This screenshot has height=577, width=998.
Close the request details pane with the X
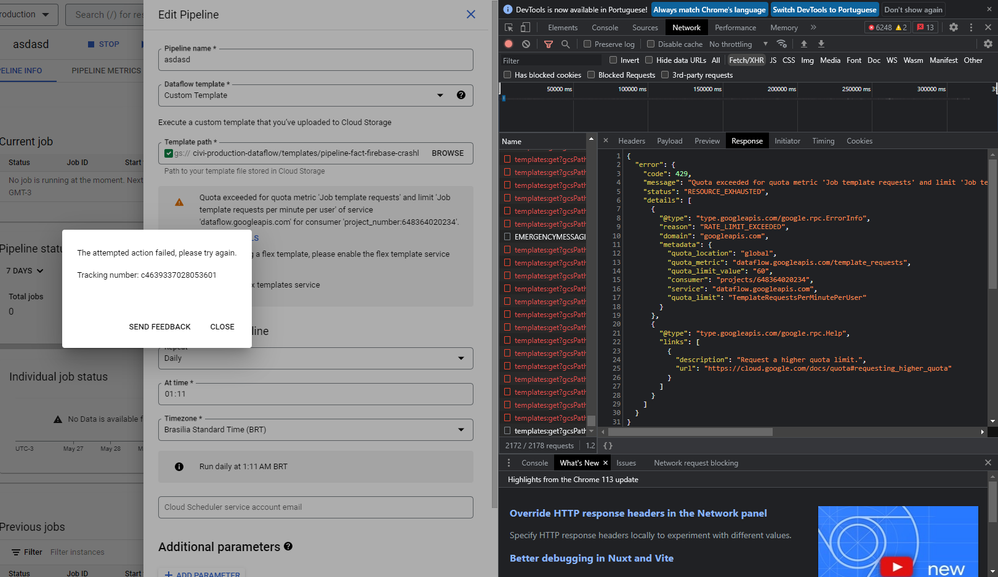(605, 141)
